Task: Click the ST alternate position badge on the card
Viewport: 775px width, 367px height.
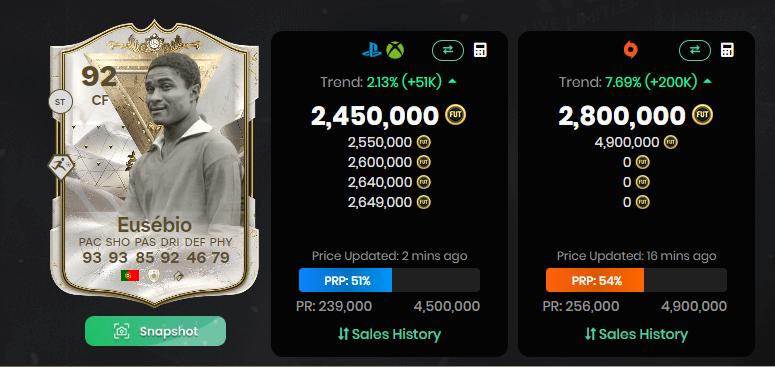Action: (x=61, y=102)
